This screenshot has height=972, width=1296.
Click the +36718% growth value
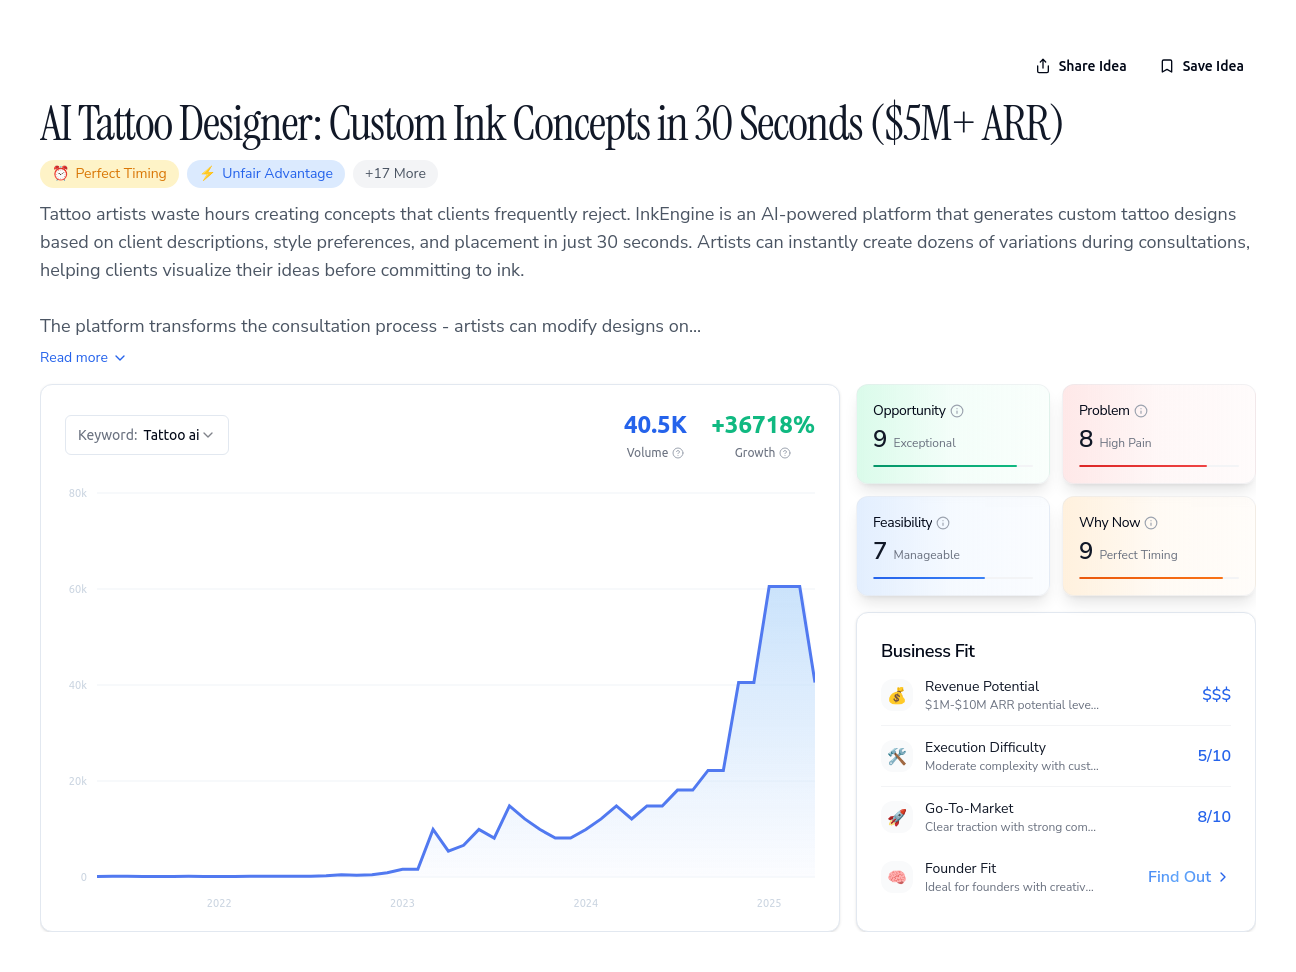pyautogui.click(x=763, y=425)
